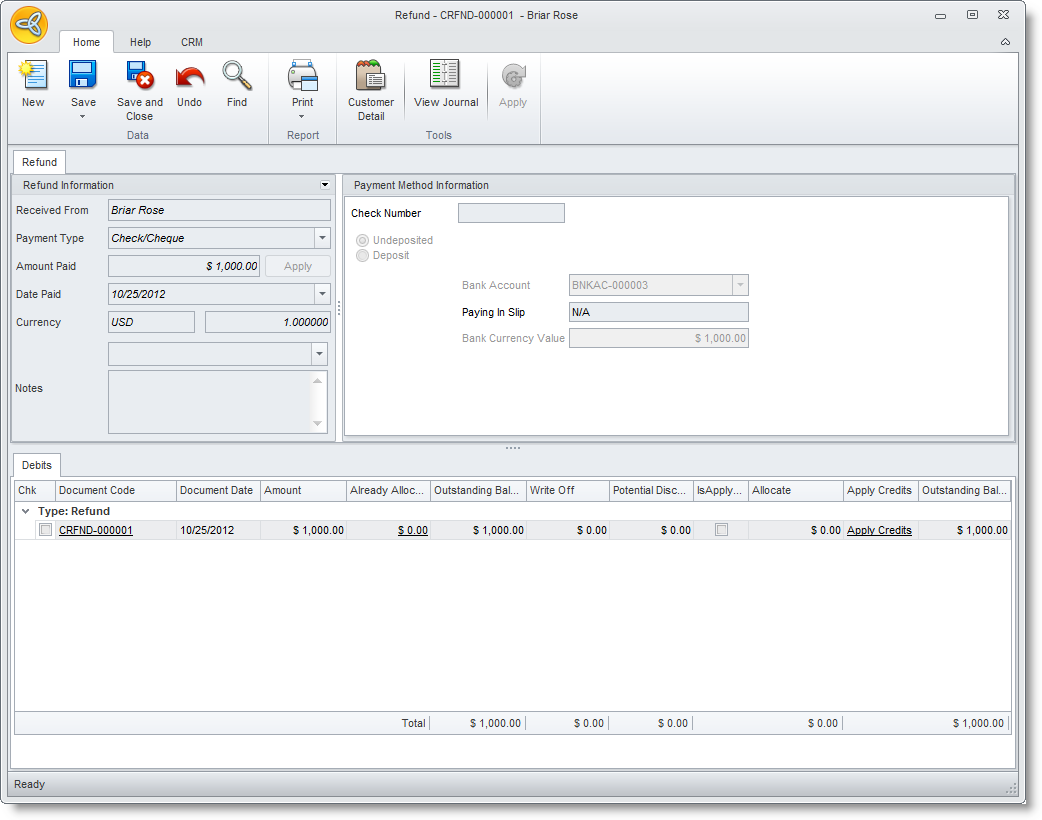Click the Undo arrow icon
The height and width of the screenshot is (820, 1042).
(x=189, y=77)
